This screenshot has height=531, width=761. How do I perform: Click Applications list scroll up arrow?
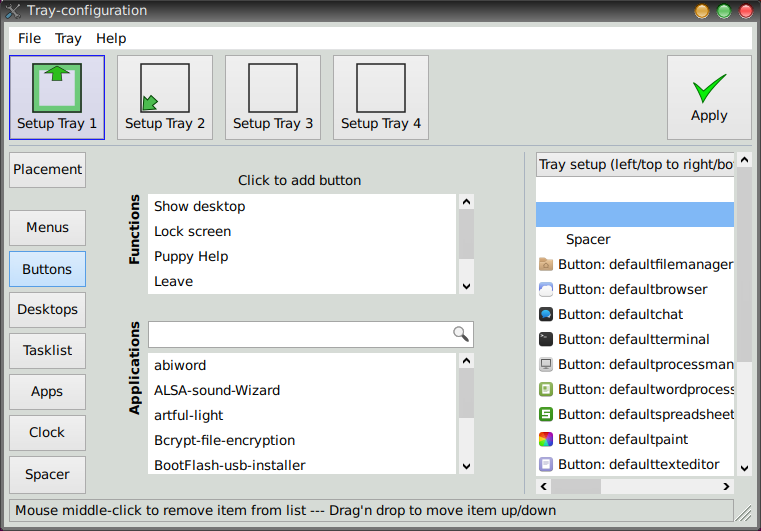466,361
